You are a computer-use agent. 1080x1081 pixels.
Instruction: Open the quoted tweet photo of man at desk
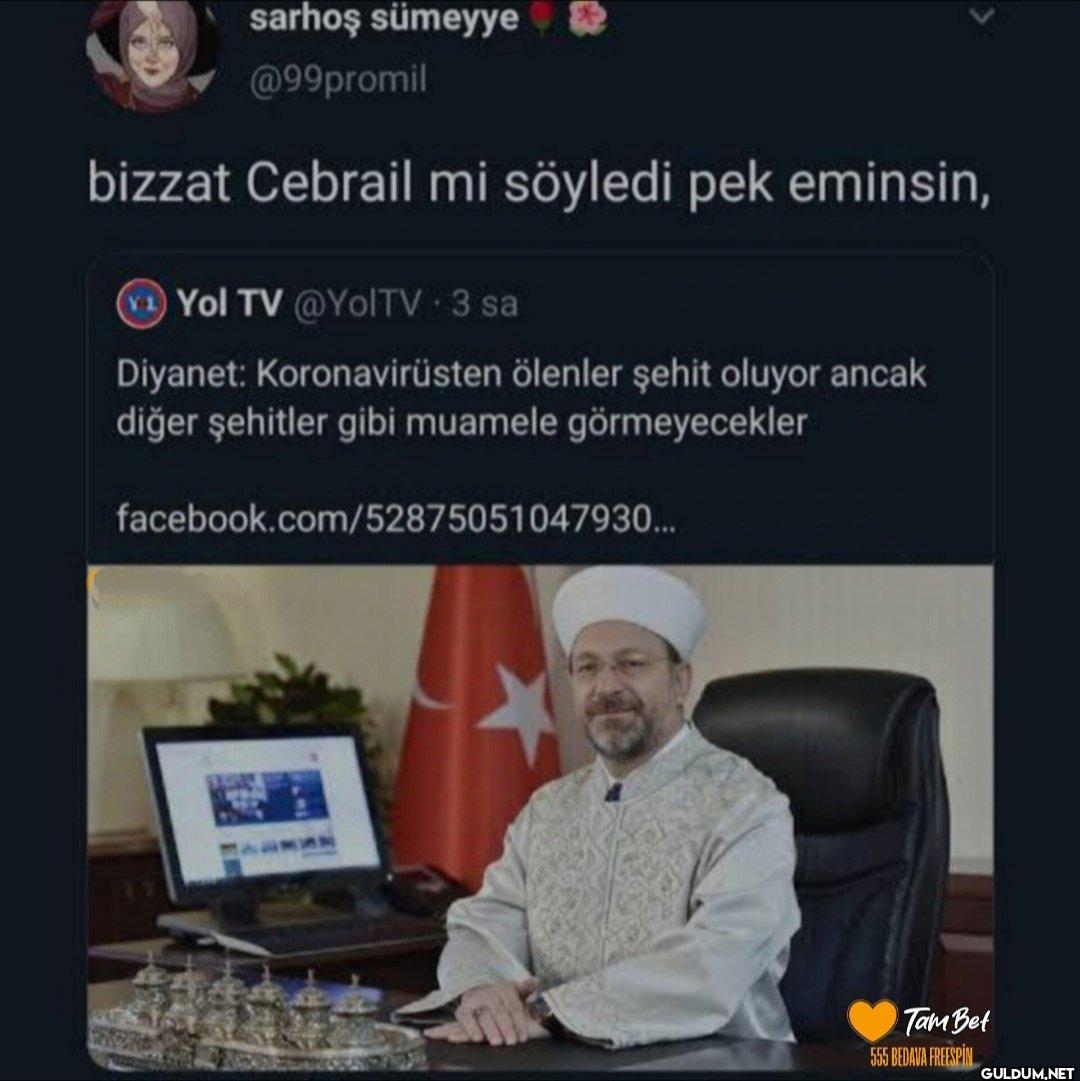click(x=540, y=818)
